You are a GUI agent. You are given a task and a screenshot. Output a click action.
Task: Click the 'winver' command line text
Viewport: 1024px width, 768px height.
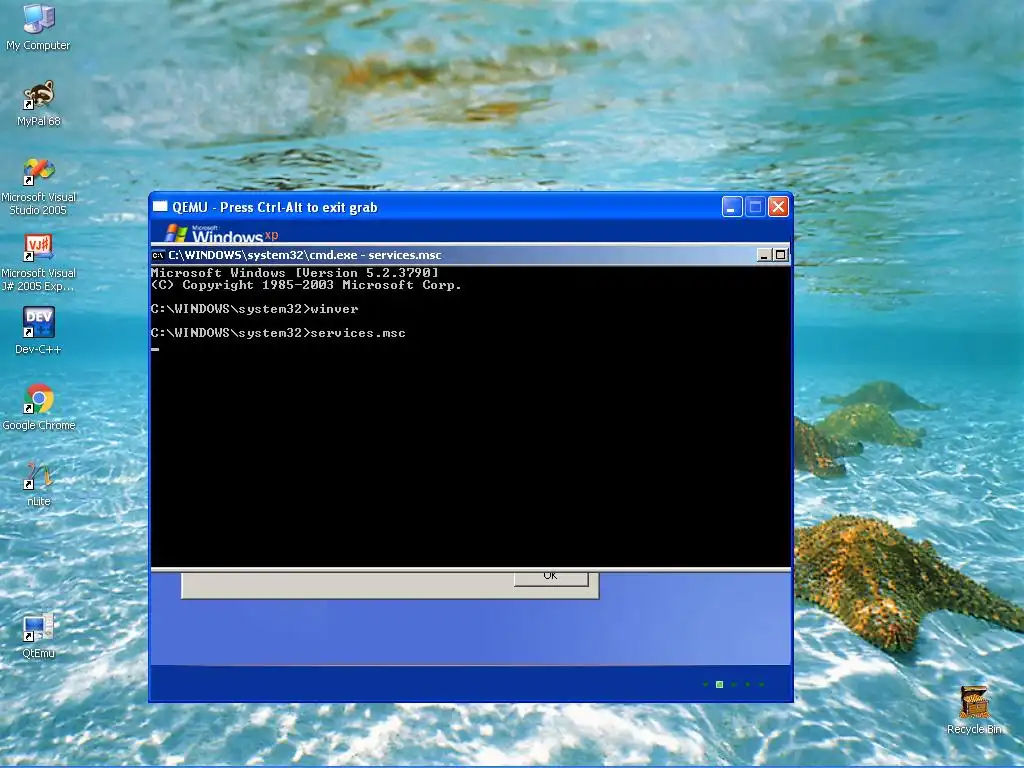click(334, 309)
